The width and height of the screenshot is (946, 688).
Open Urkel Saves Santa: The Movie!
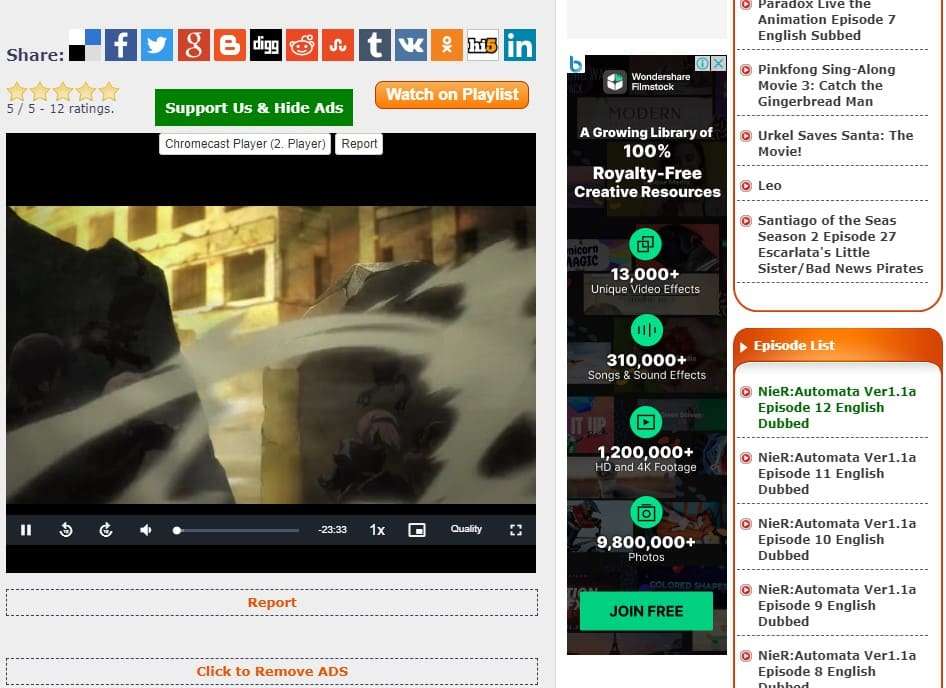coord(835,143)
